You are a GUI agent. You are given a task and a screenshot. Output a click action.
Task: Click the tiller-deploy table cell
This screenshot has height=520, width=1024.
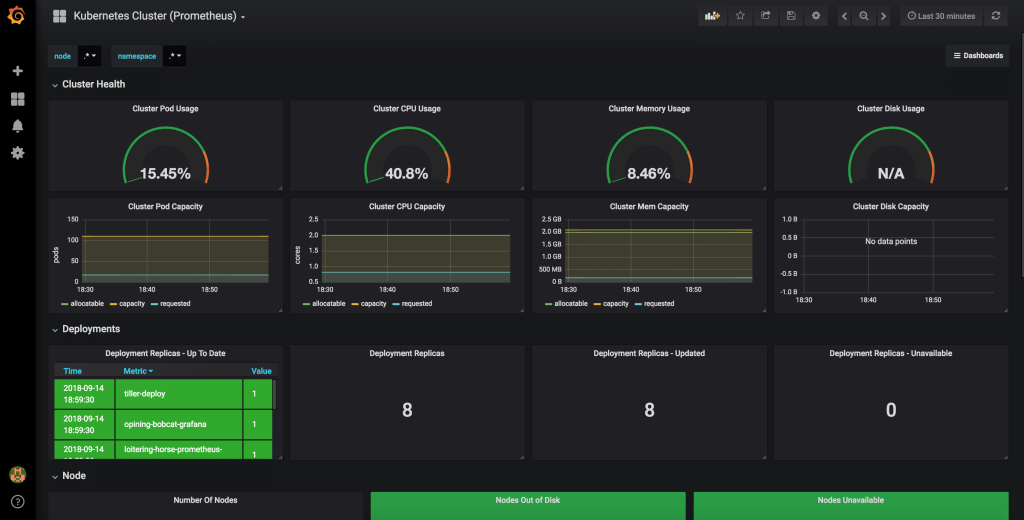pos(179,394)
